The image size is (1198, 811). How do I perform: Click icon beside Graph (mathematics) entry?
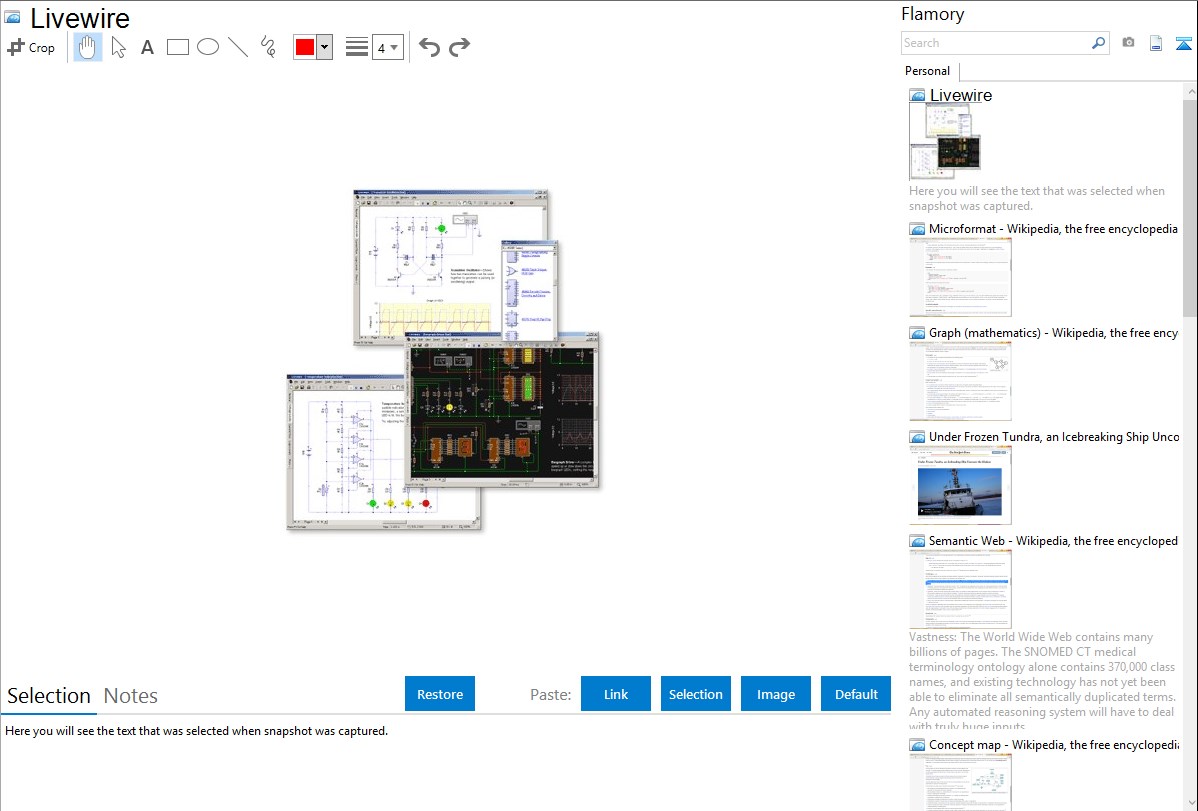click(x=917, y=333)
